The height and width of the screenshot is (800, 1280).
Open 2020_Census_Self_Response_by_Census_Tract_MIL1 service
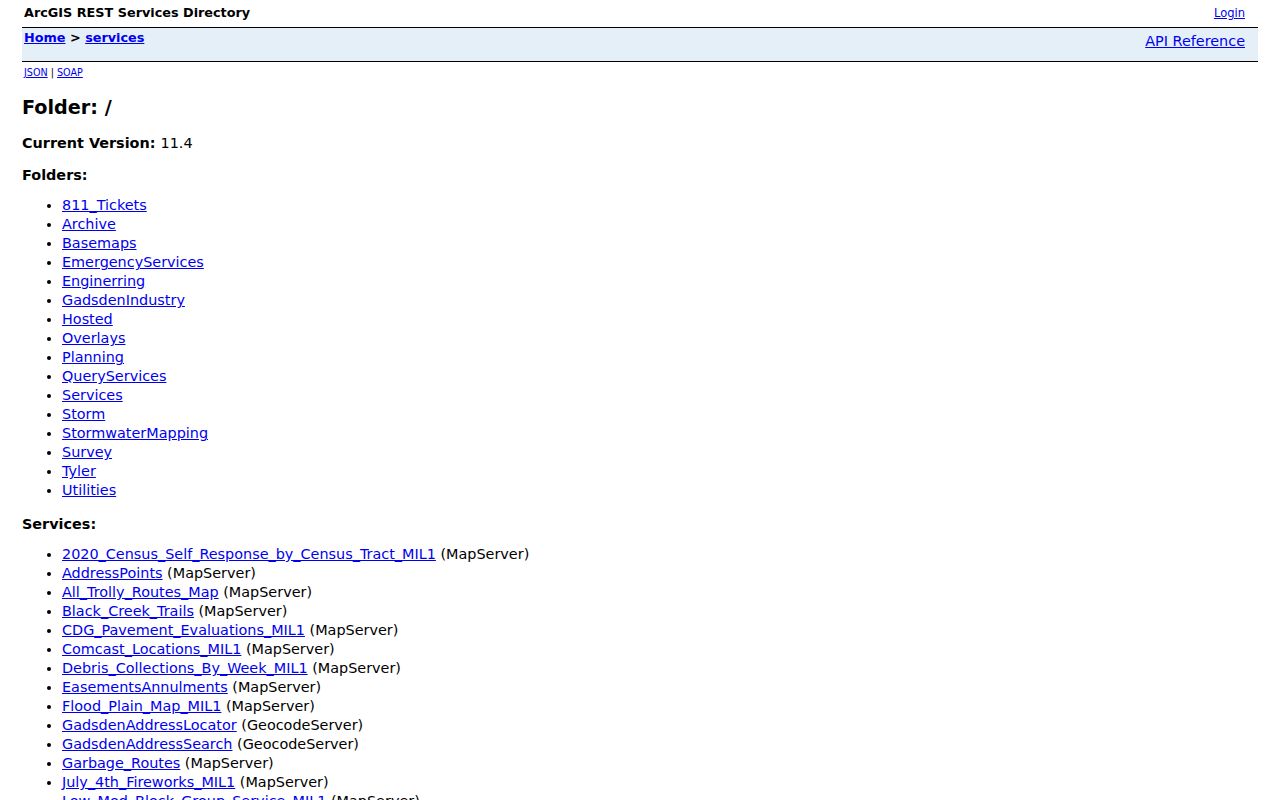(249, 554)
